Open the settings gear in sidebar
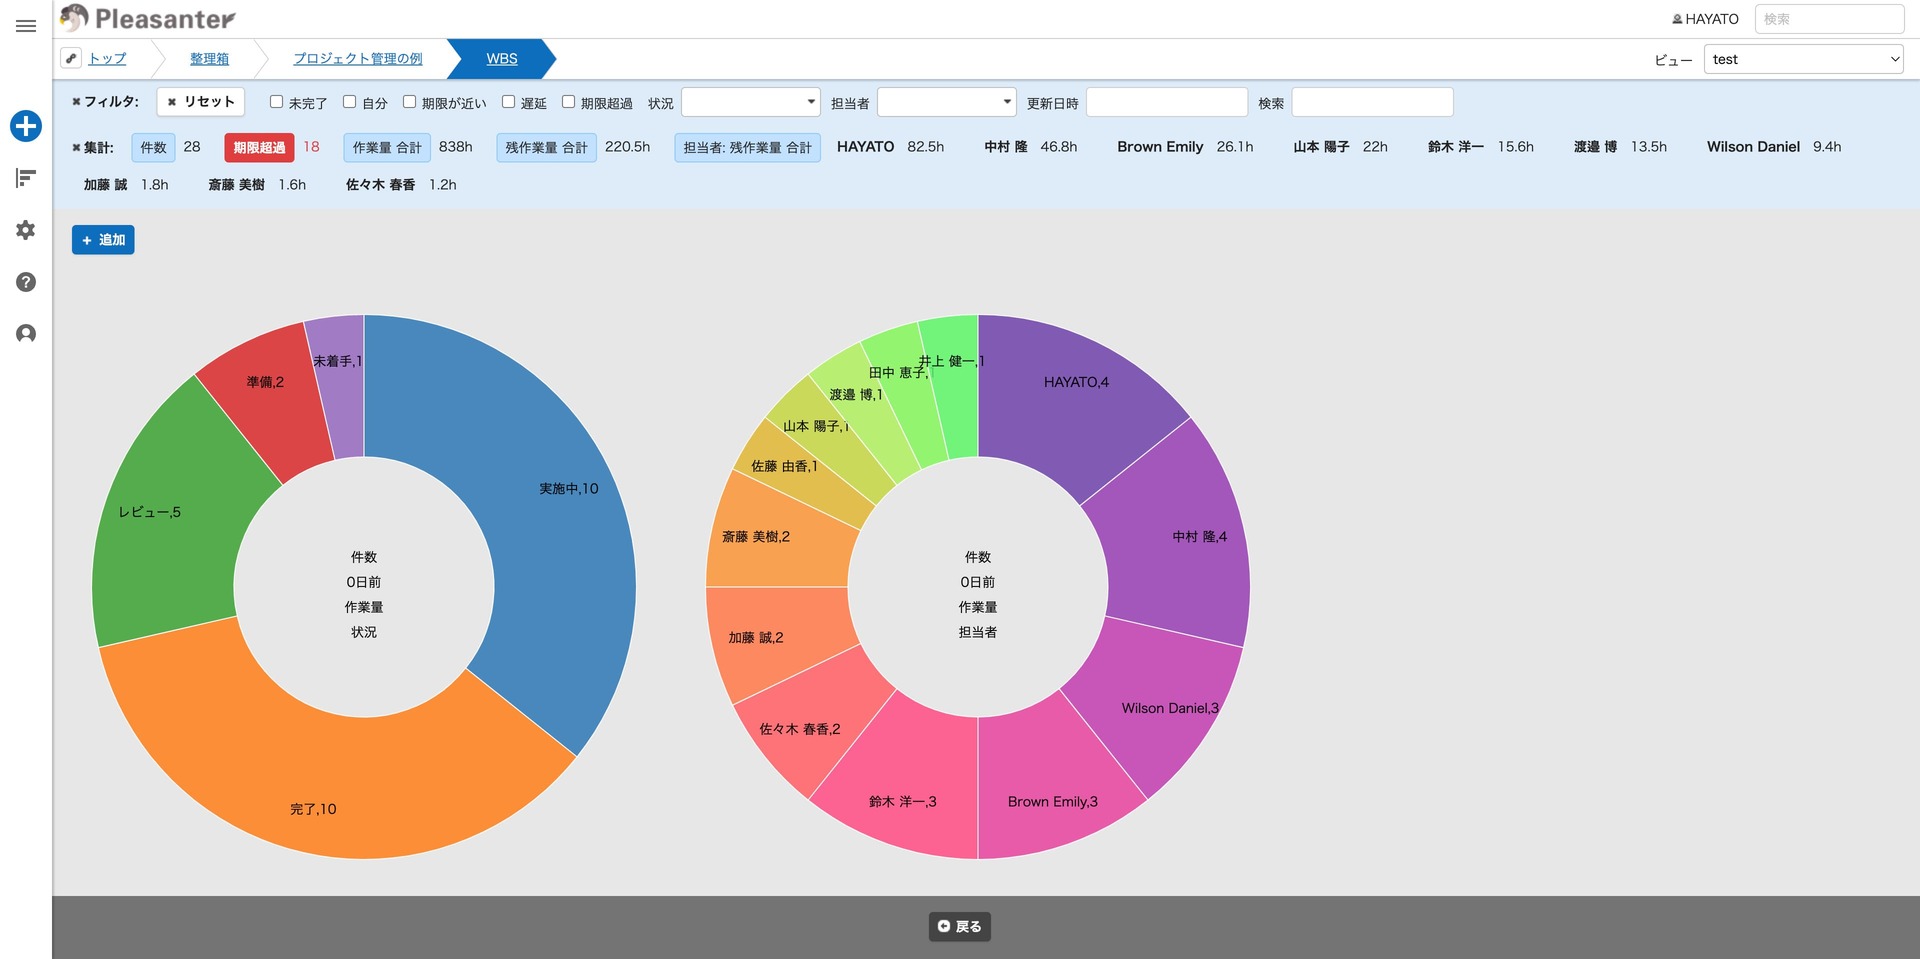 click(x=26, y=230)
